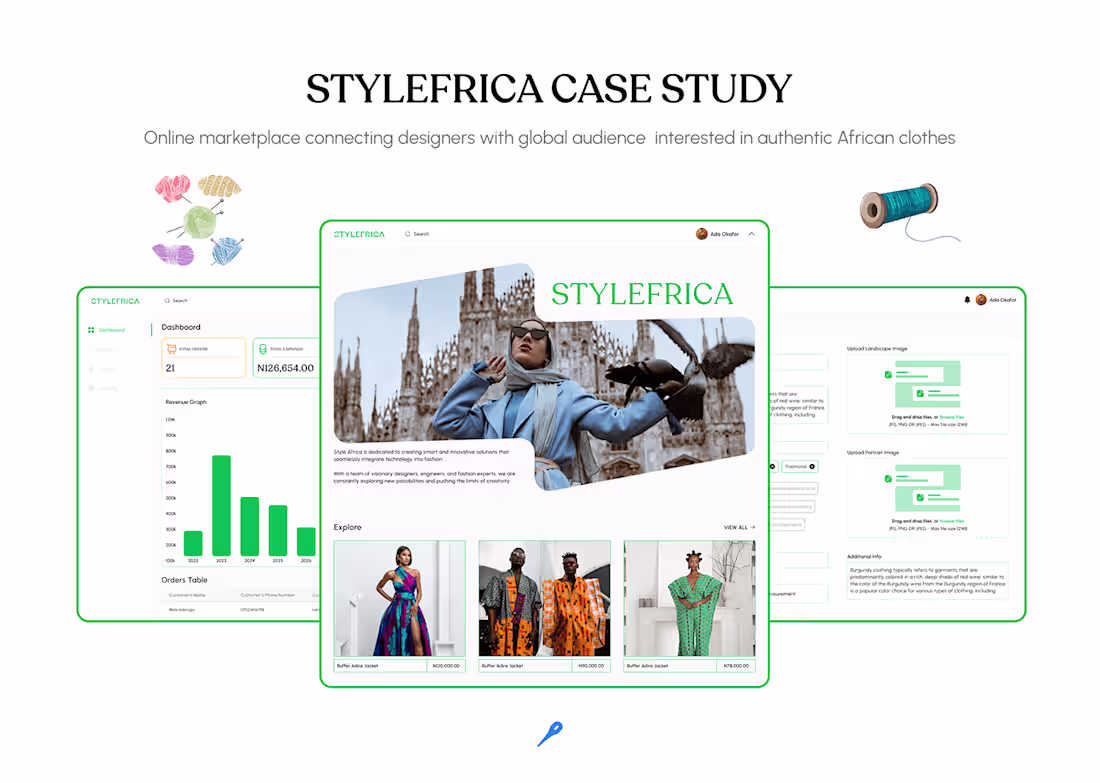Click Ada Okafor's profile avatar
Viewport: 1100px width, 783px height.
(x=700, y=233)
